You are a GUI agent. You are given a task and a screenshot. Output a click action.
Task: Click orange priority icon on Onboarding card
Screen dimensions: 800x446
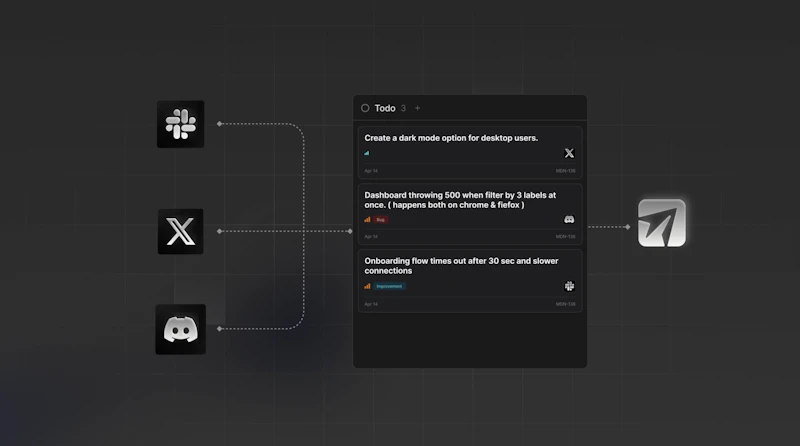tap(367, 286)
